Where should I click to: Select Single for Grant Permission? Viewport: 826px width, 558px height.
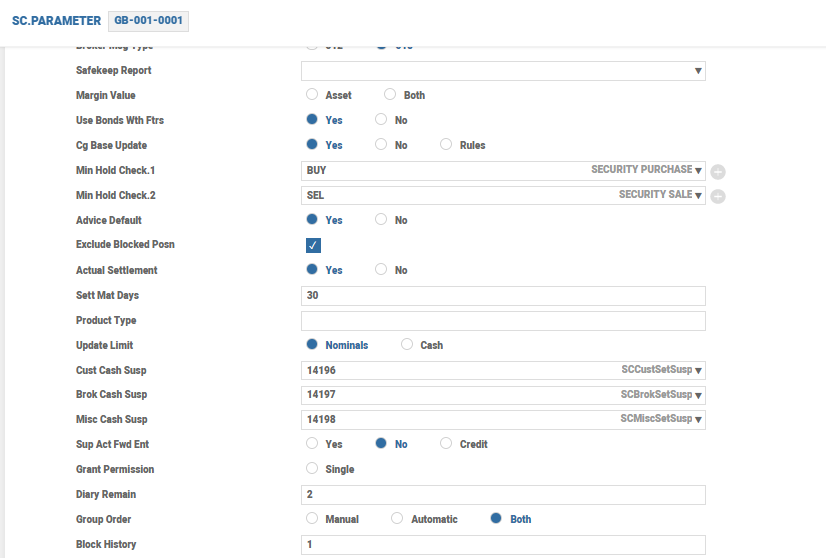click(x=312, y=469)
